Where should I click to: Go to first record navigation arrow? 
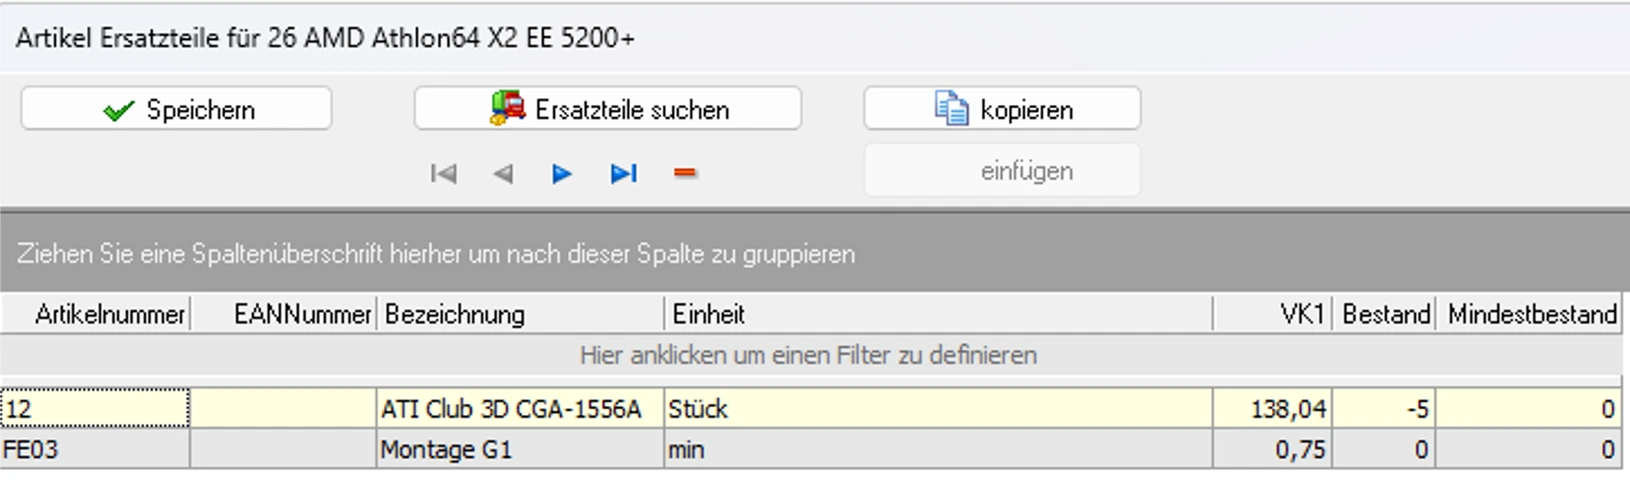(443, 174)
